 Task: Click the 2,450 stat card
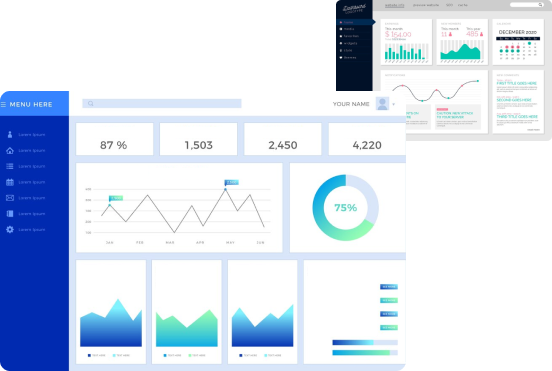pos(283,139)
